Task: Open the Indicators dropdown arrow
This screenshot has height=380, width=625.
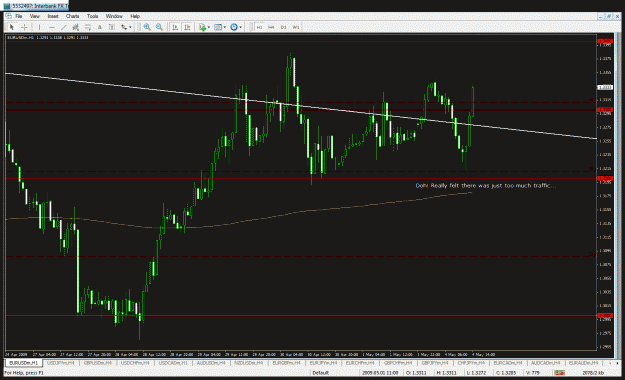Action: (208, 28)
